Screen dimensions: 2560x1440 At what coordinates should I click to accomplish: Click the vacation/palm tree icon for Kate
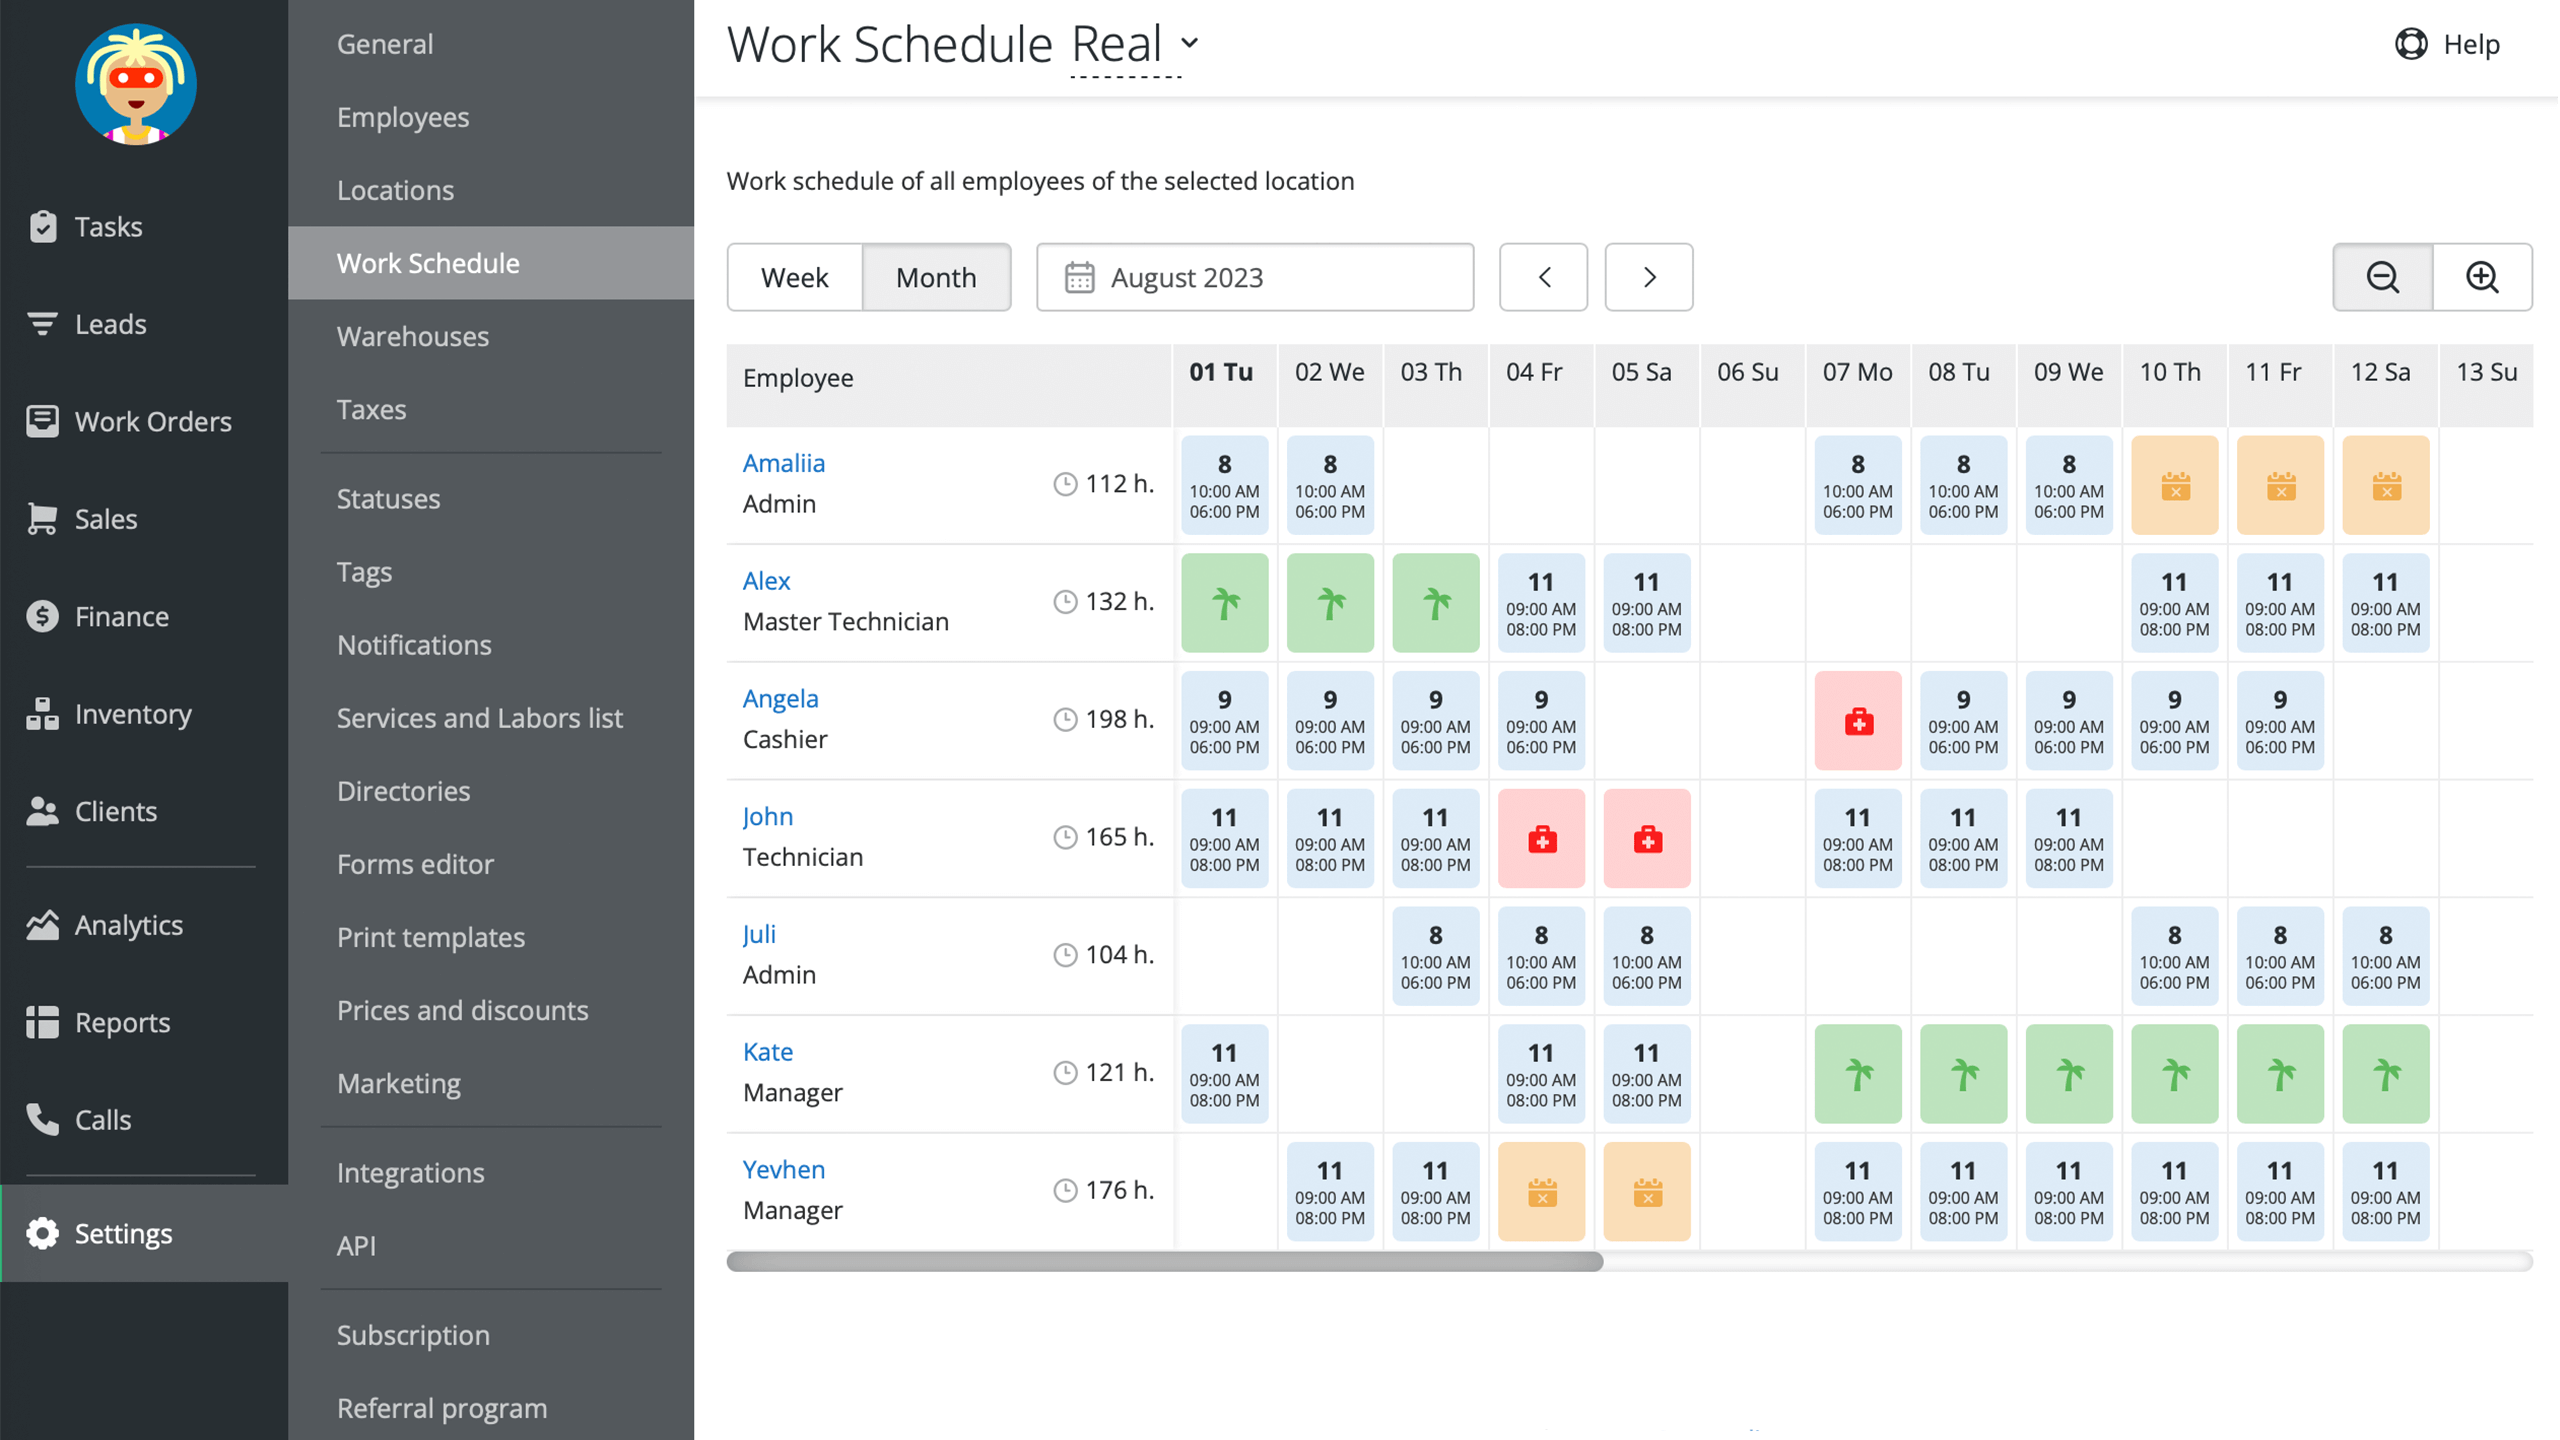(x=1857, y=1073)
